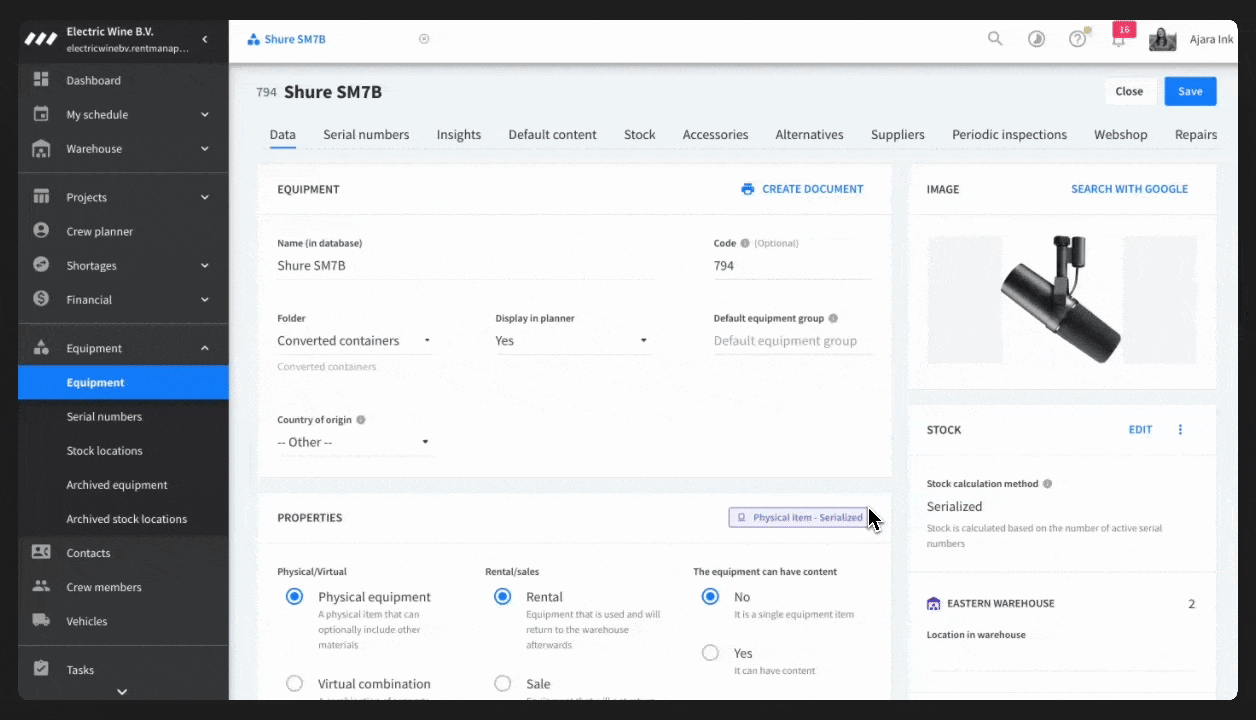Open the Country of origin dropdown
1256x720 pixels.
tap(355, 442)
